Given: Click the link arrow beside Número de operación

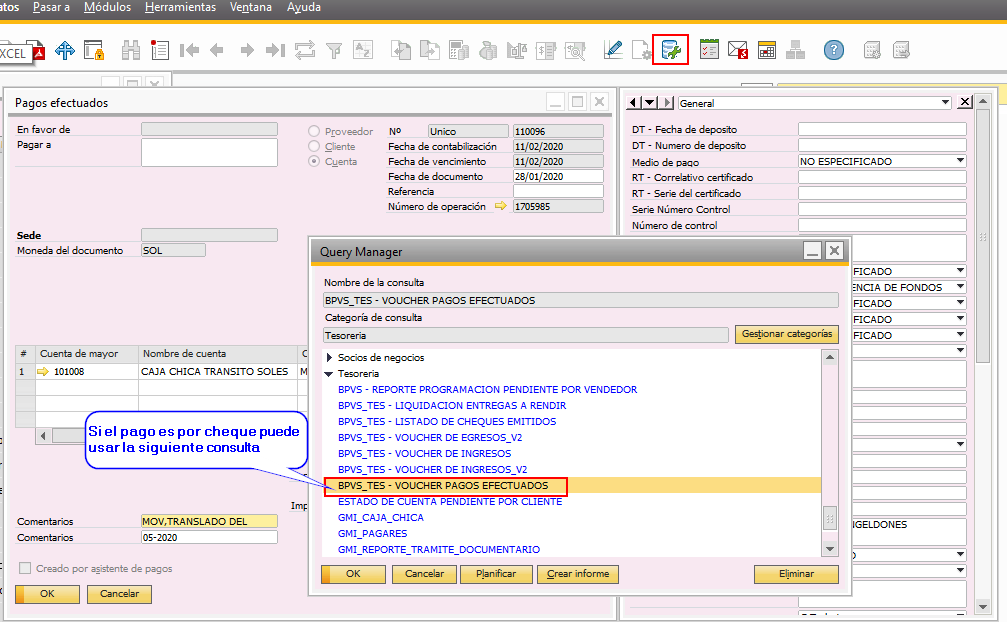Looking at the screenshot, I should point(500,206).
